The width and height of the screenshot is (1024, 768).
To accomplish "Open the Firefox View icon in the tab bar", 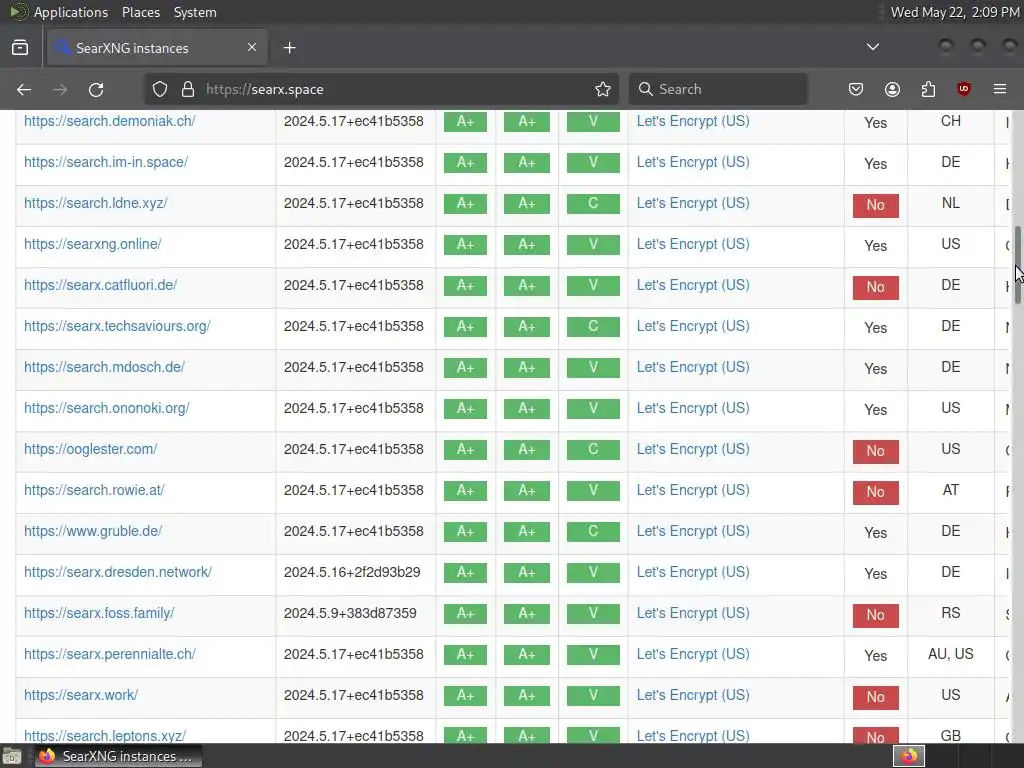I will click(20, 48).
